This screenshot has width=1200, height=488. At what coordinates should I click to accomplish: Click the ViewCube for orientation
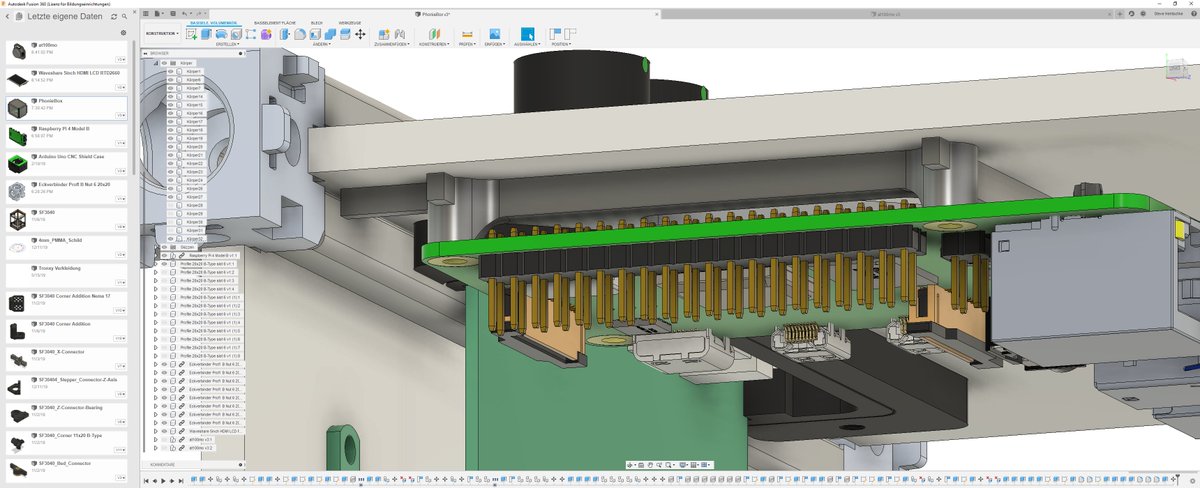[x=1176, y=70]
